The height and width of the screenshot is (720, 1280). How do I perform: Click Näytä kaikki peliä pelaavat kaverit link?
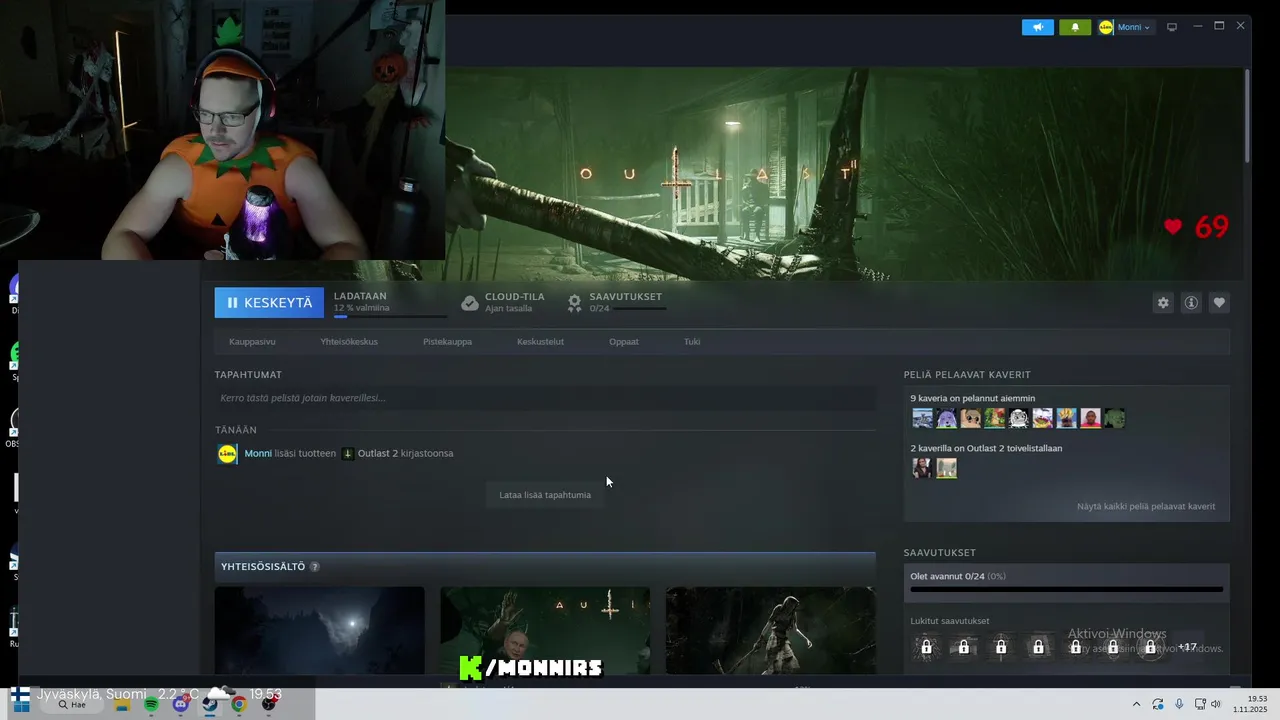click(x=1146, y=506)
